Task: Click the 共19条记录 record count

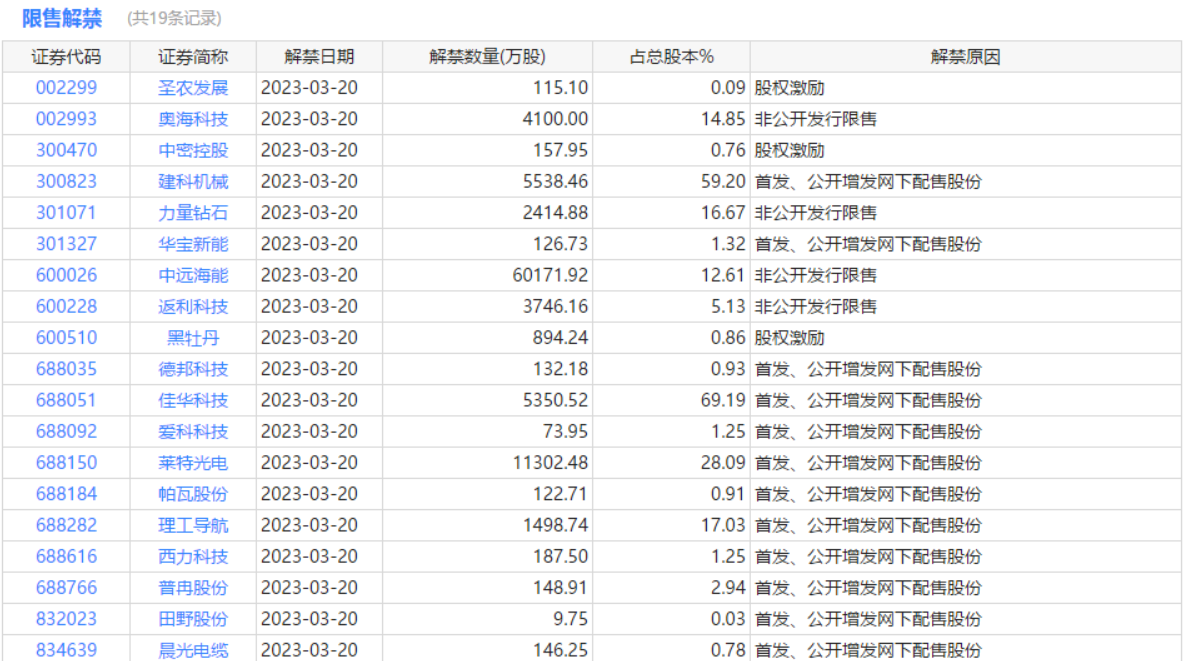Action: pos(174,18)
